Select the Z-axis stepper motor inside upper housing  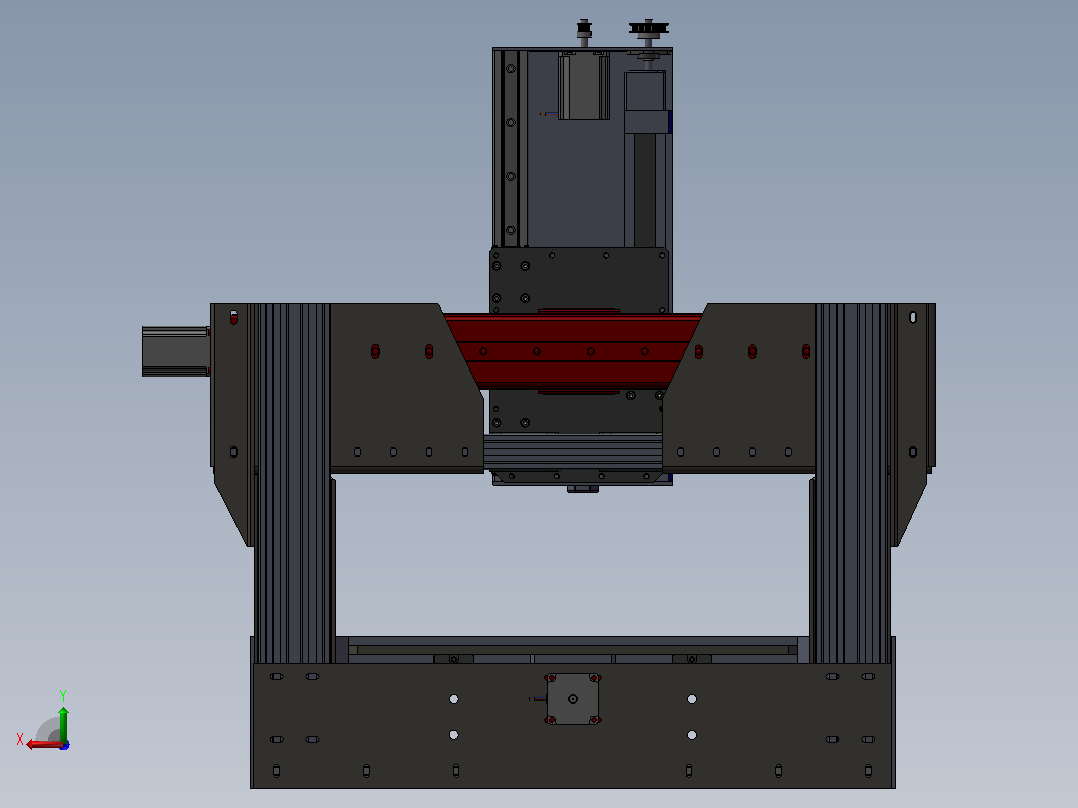[x=584, y=86]
